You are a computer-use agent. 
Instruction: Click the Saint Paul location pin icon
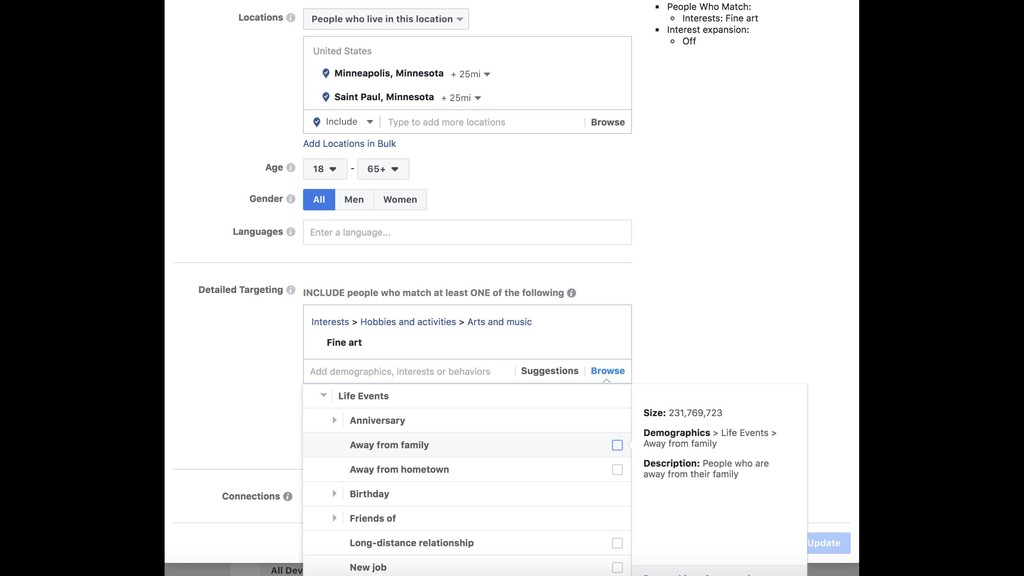click(x=326, y=98)
